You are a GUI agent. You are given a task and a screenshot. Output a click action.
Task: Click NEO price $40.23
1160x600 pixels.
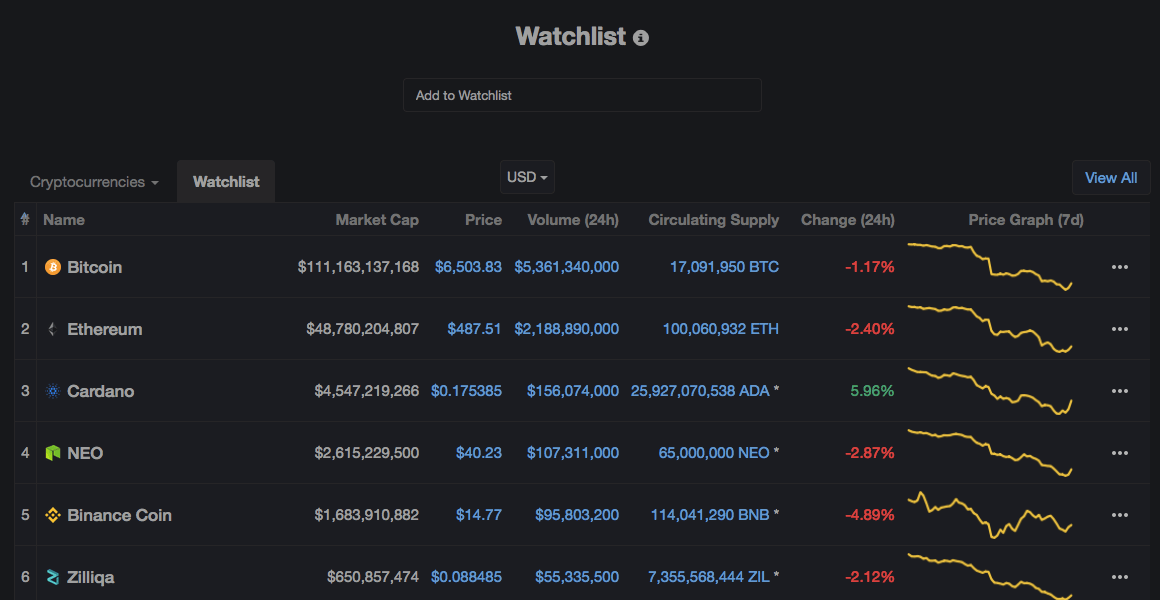pyautogui.click(x=480, y=453)
